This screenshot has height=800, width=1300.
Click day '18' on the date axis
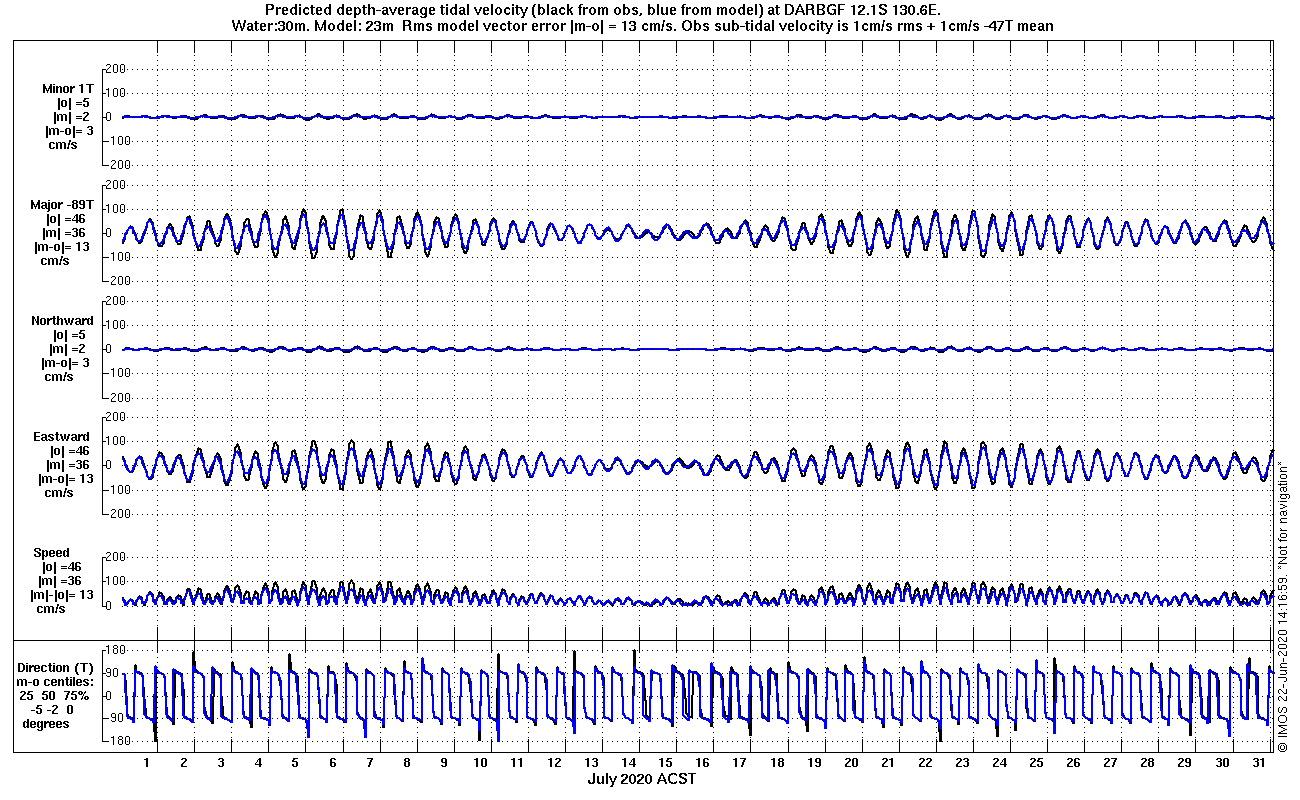point(776,763)
